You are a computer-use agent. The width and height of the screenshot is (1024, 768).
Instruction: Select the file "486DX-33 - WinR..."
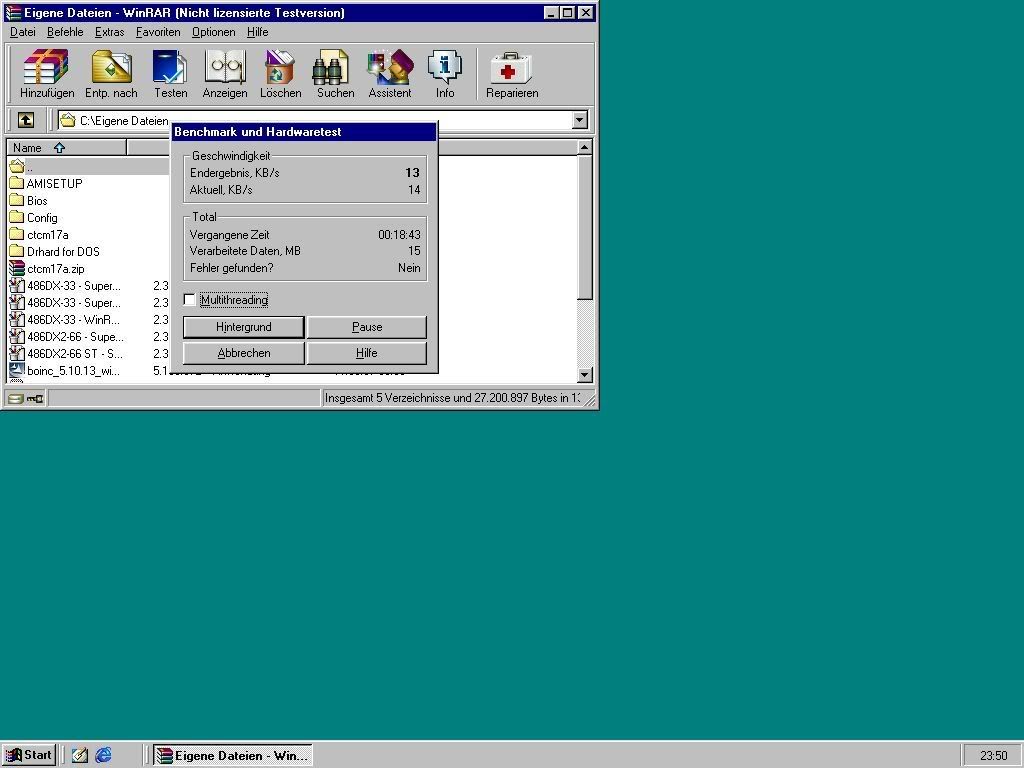coord(66,319)
